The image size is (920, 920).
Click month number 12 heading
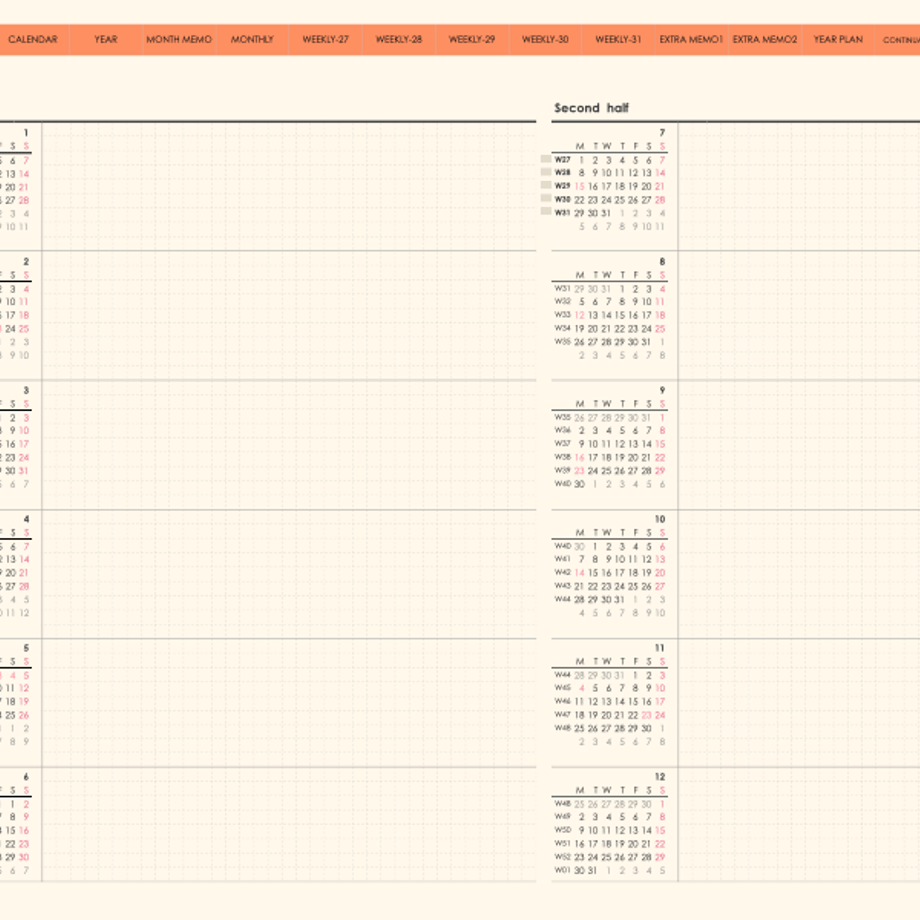pyautogui.click(x=660, y=777)
